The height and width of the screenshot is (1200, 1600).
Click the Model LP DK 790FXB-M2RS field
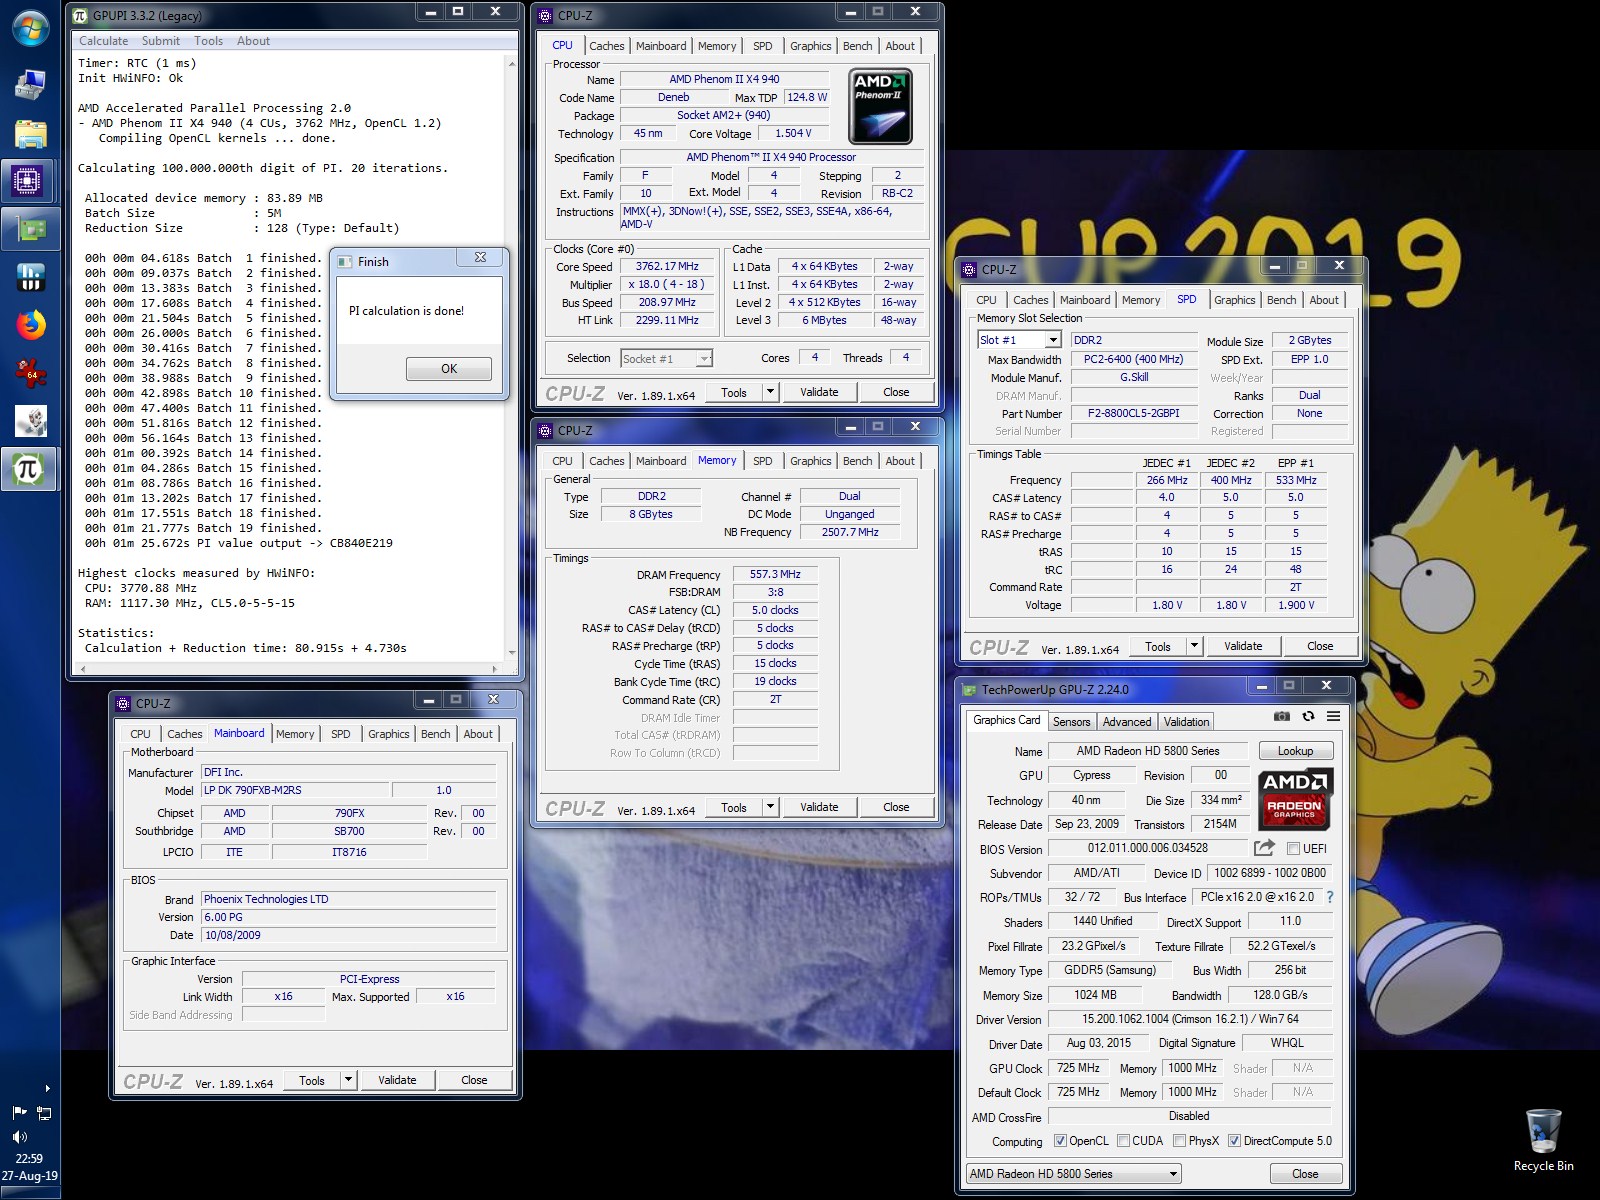point(294,790)
